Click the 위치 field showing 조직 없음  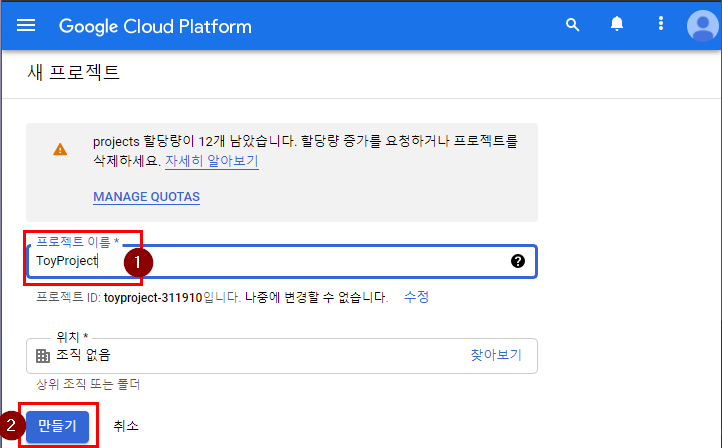282,356
